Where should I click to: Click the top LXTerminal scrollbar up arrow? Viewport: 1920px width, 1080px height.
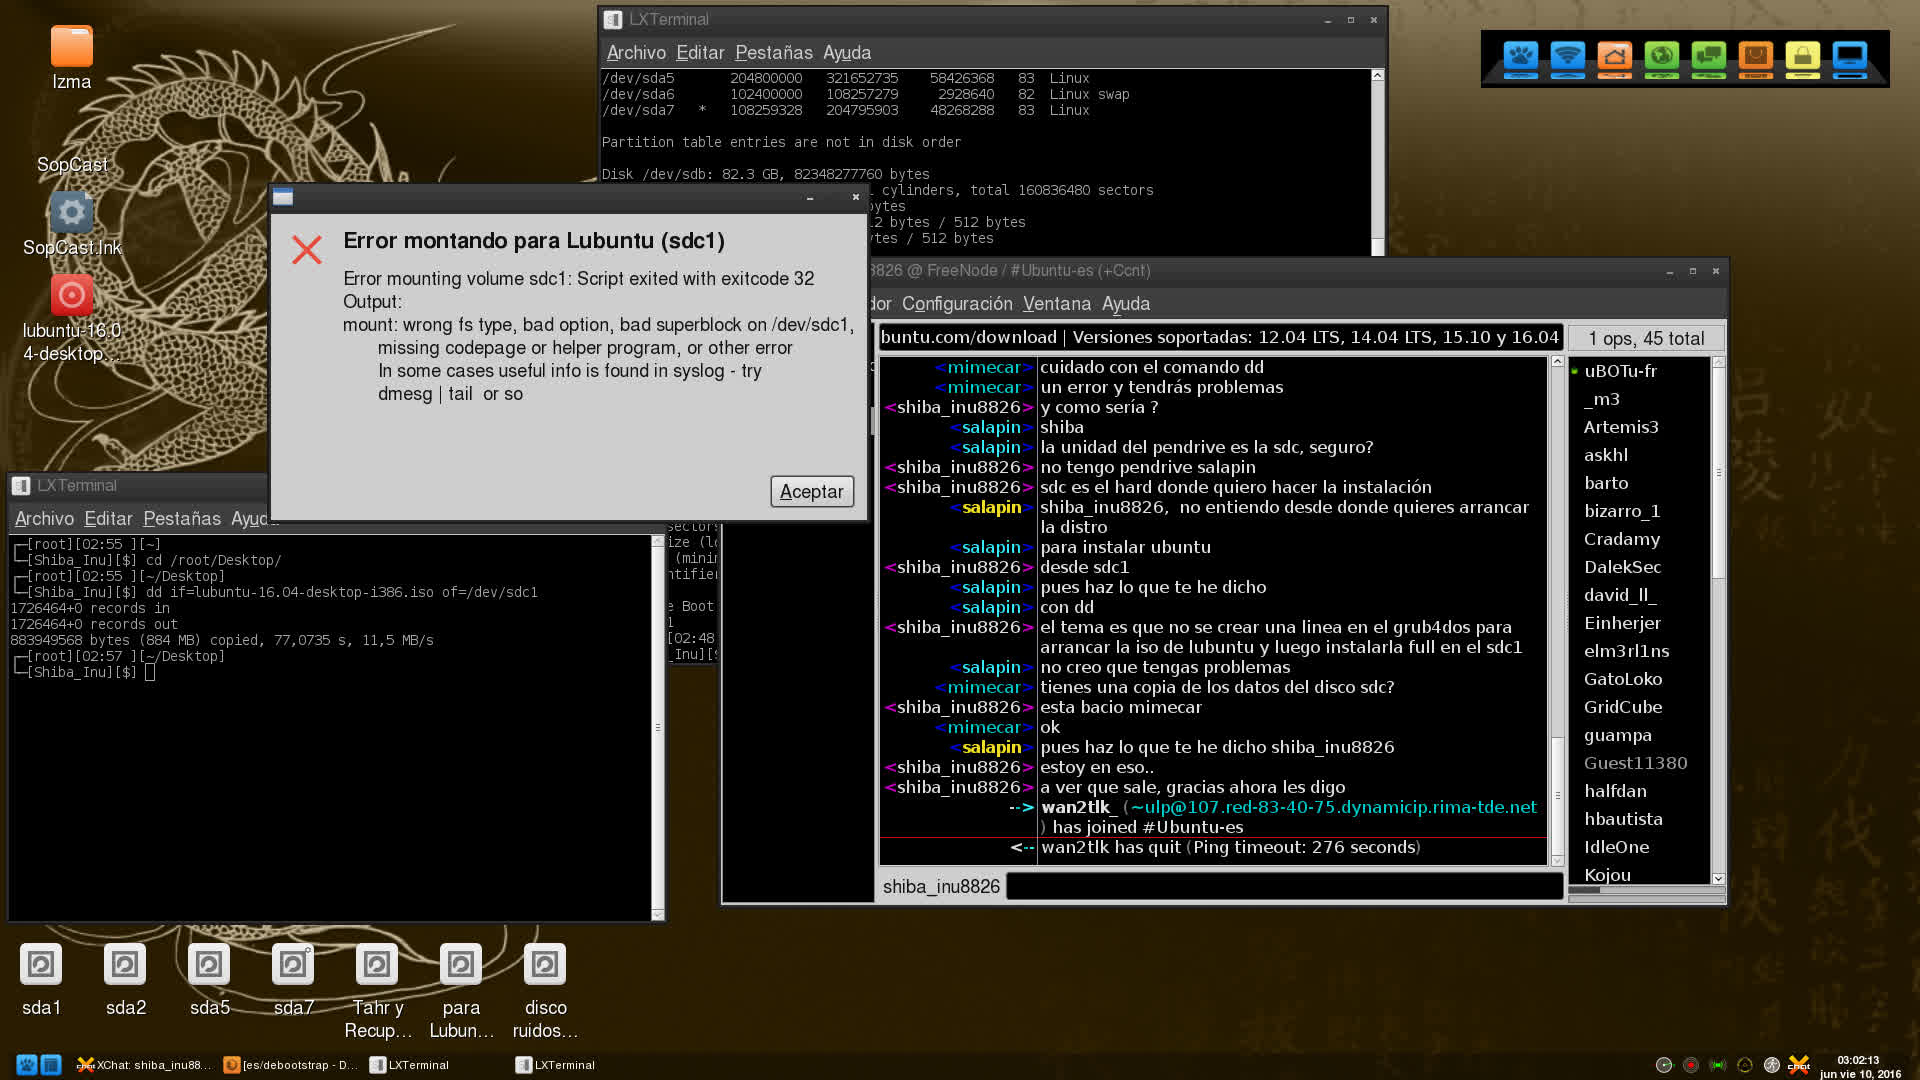point(1377,75)
